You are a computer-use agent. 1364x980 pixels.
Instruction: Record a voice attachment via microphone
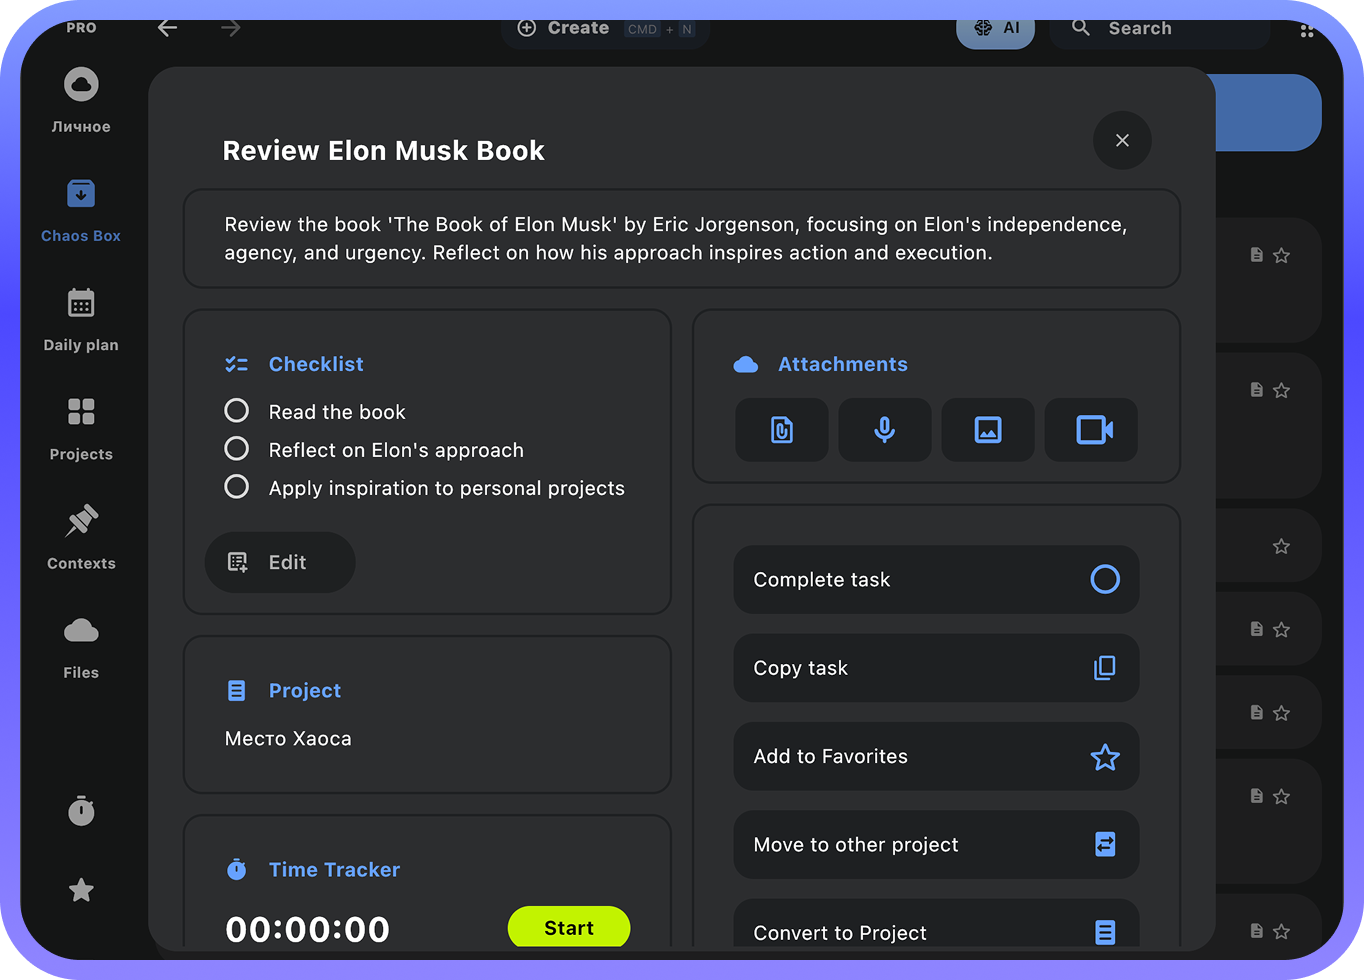tap(885, 430)
